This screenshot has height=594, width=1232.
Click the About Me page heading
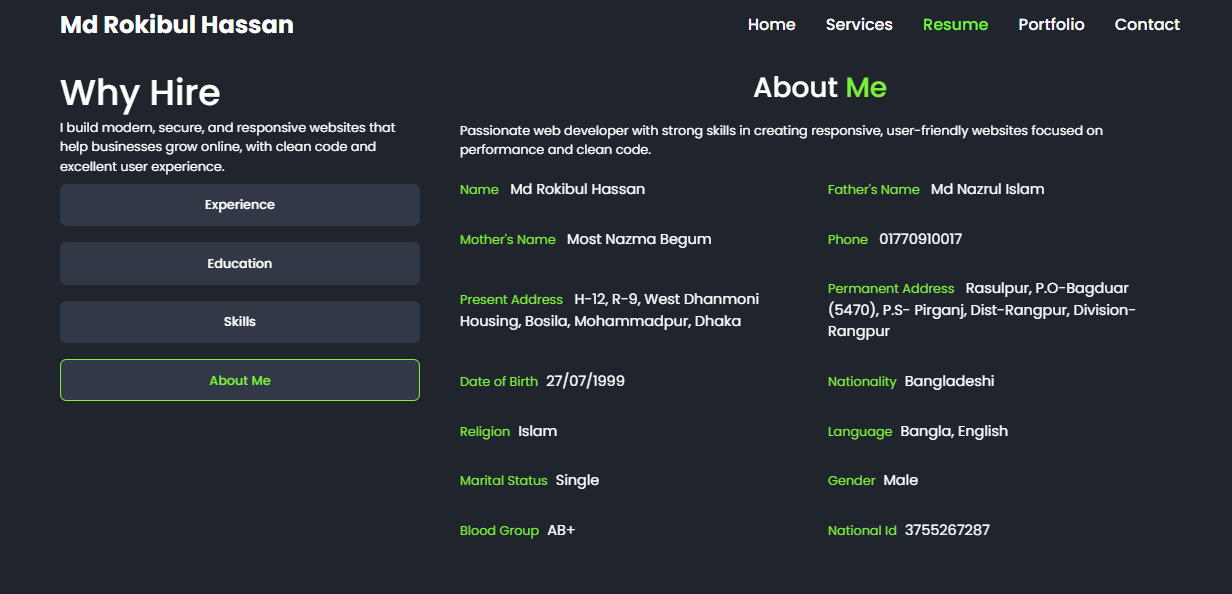820,88
